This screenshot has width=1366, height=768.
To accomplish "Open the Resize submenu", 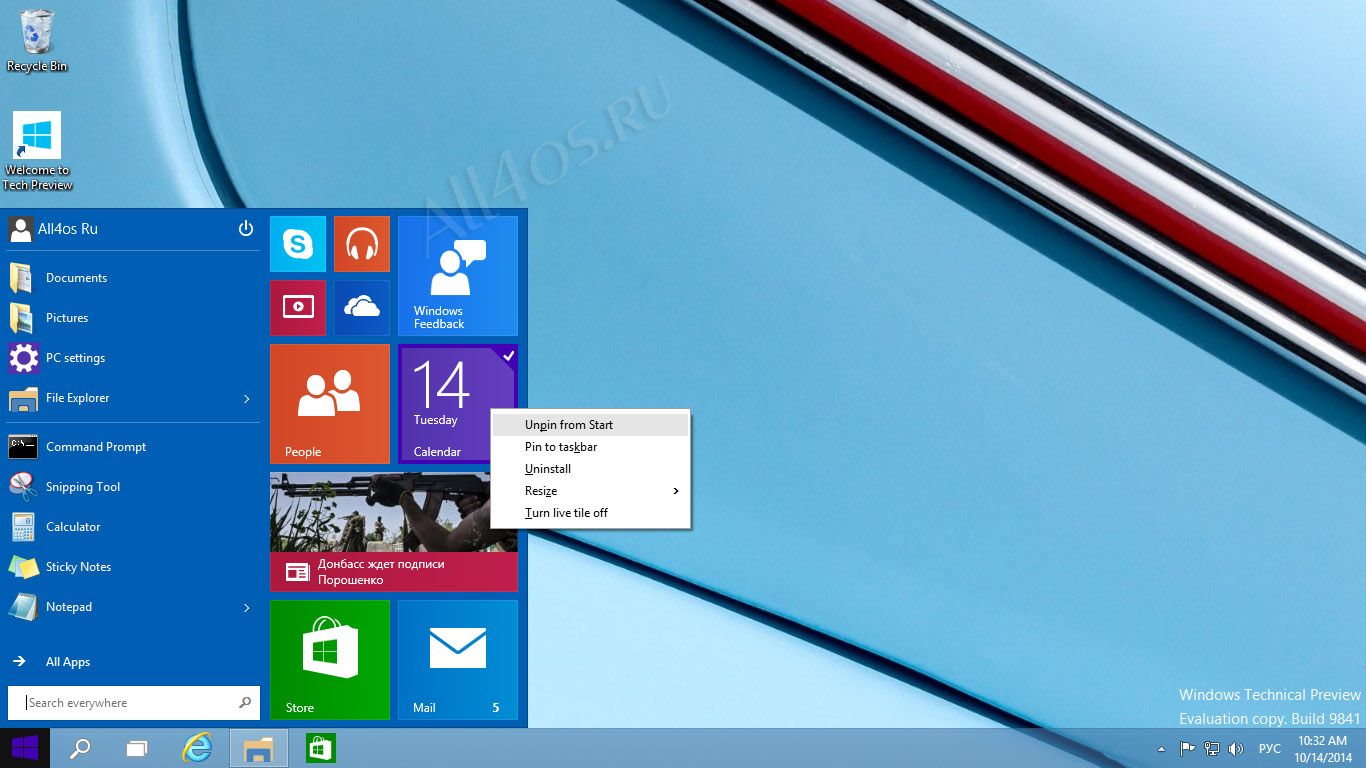I will point(591,491).
